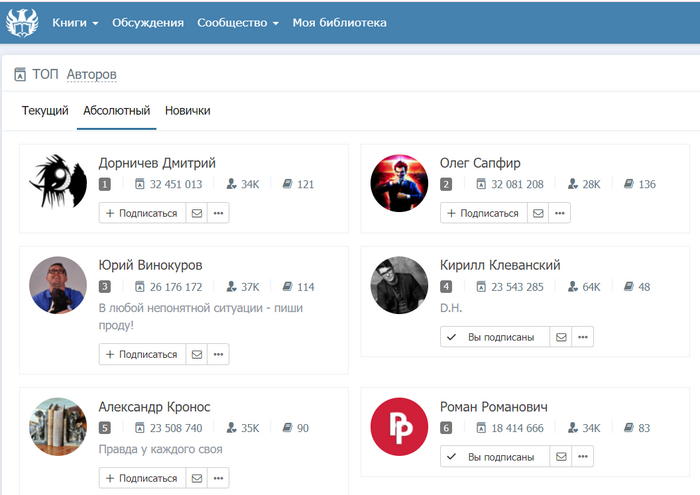This screenshot has height=495, width=700.
Task: Open more options for Роман Романович
Action: tap(583, 456)
